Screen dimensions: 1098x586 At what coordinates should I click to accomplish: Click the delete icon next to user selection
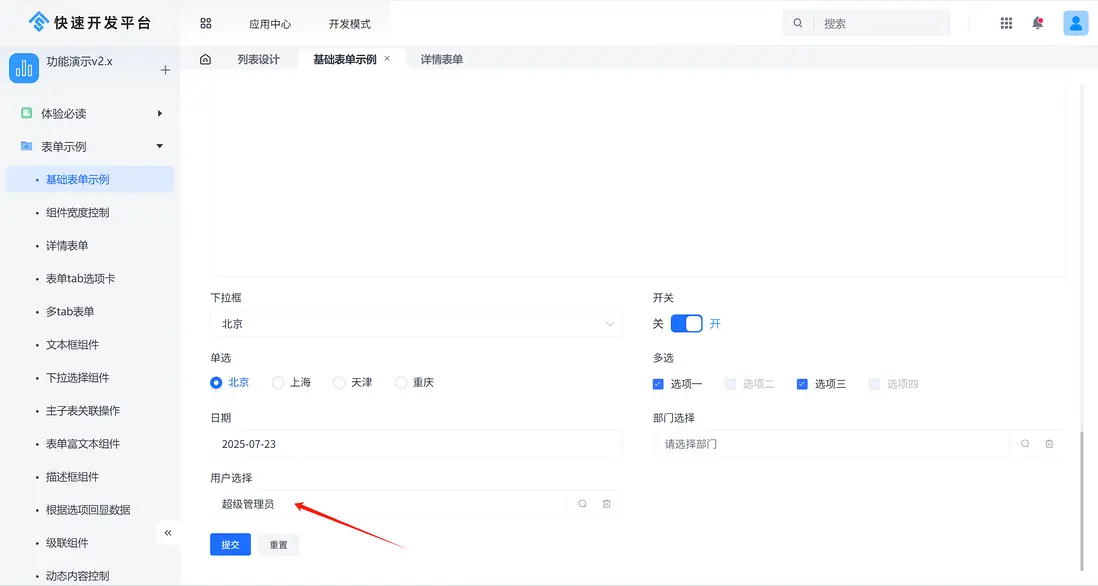click(606, 504)
